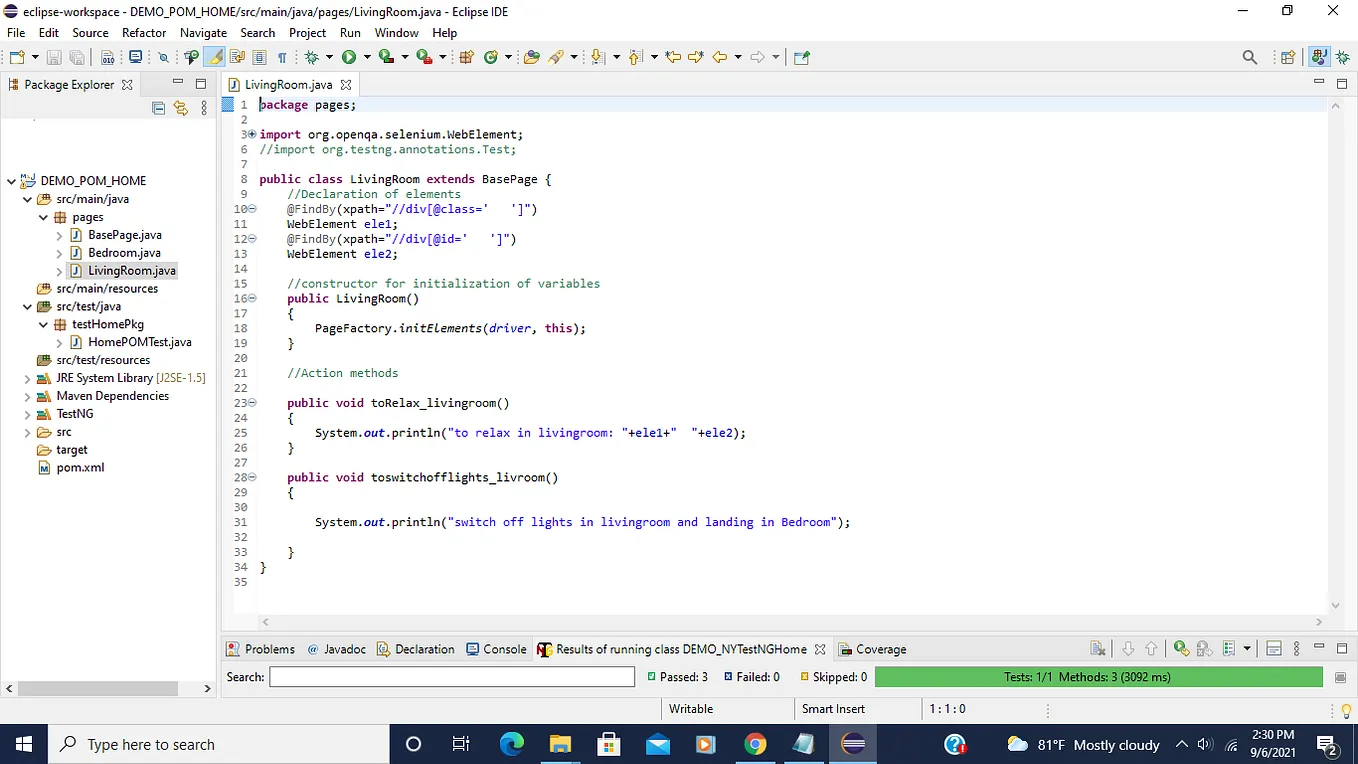Rerun failed tests in TestNG results view
This screenshot has width=1358, height=764.
pyautogui.click(x=1205, y=649)
